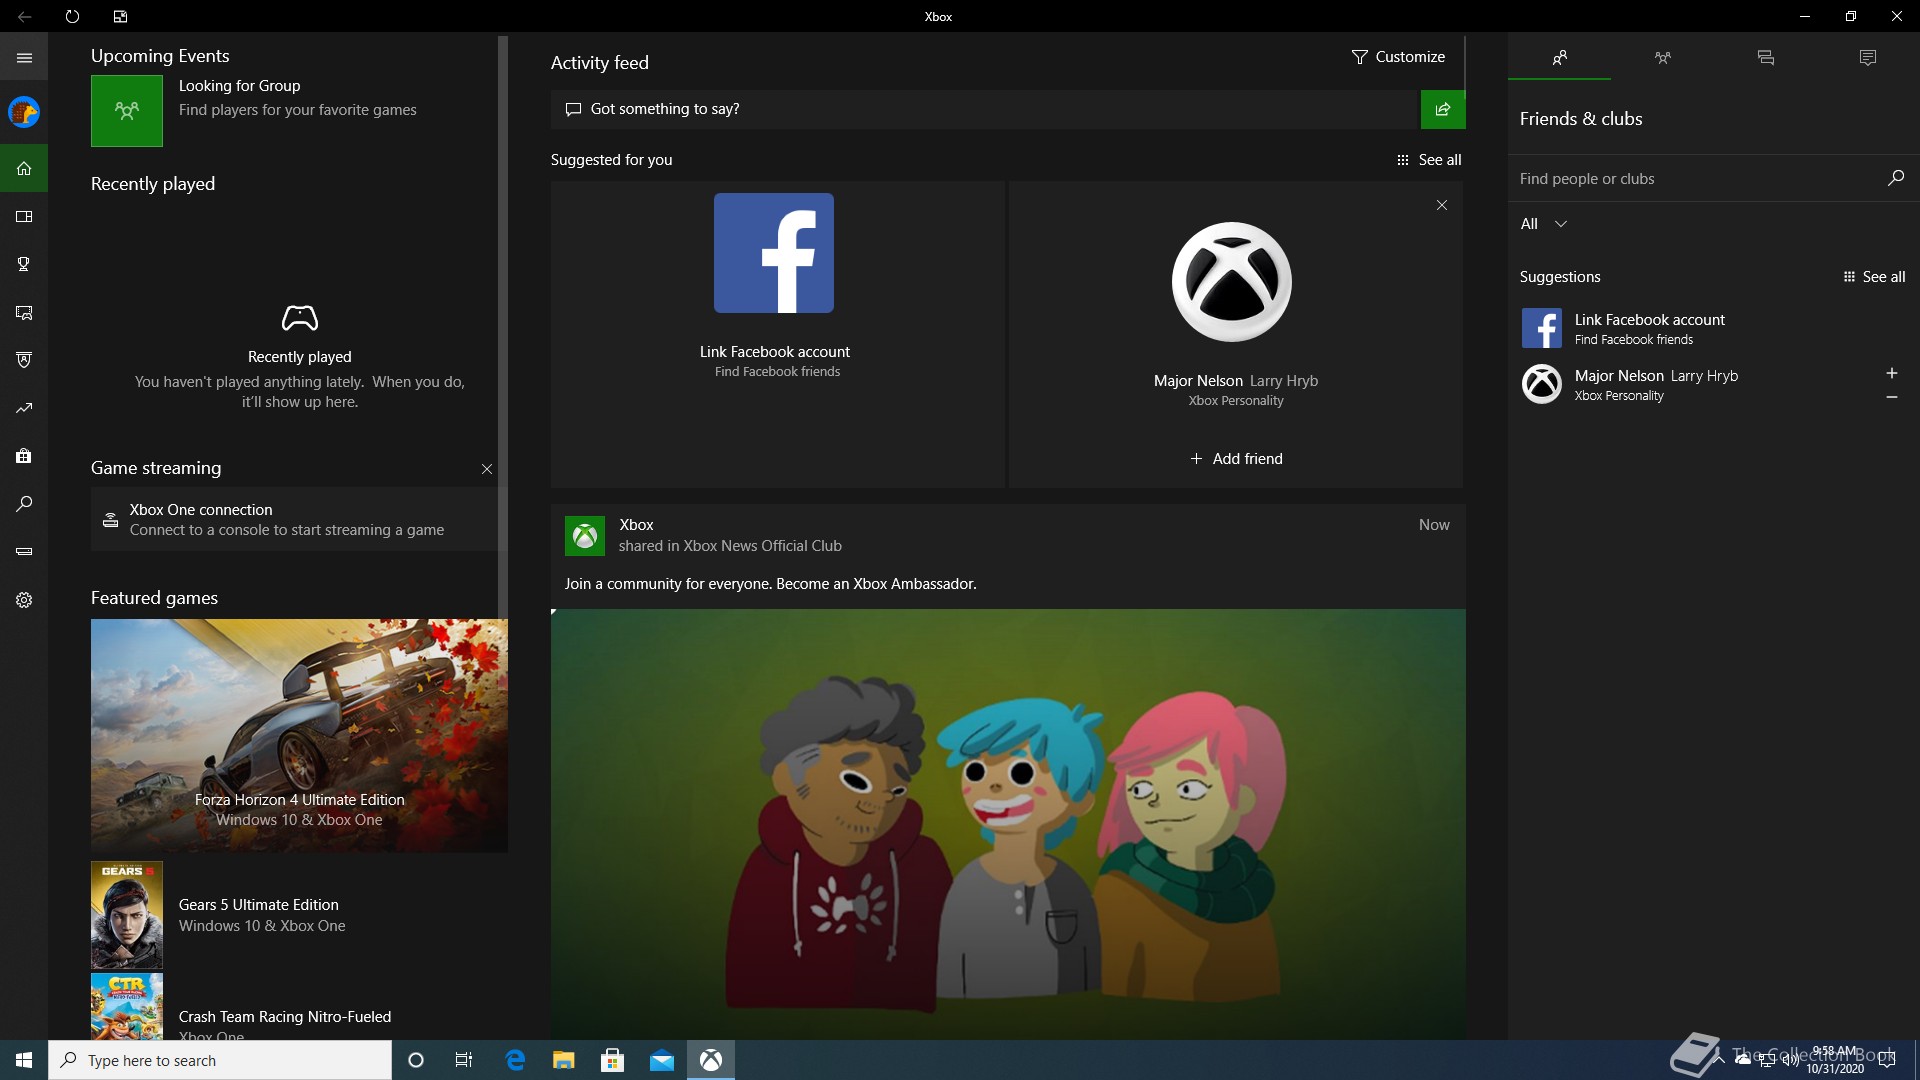Open the profile avatar in sidebar

tap(24, 112)
